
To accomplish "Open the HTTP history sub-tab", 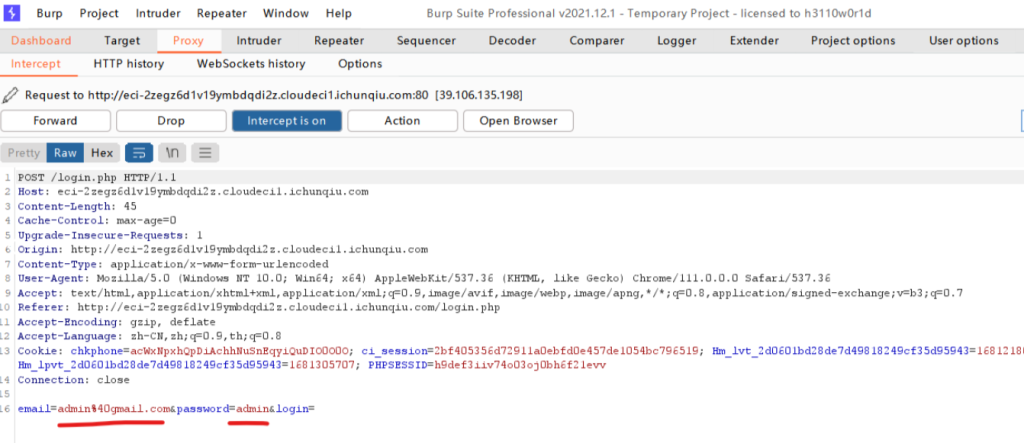I will point(129,64).
